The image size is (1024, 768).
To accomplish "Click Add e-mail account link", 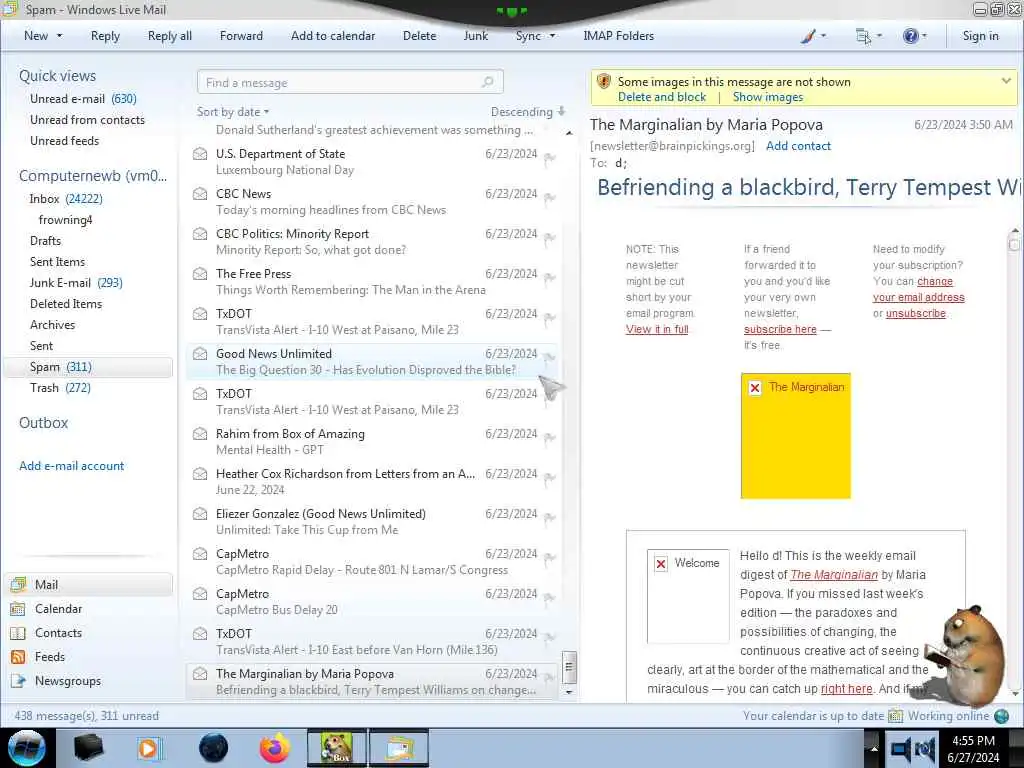I will pos(71,466).
